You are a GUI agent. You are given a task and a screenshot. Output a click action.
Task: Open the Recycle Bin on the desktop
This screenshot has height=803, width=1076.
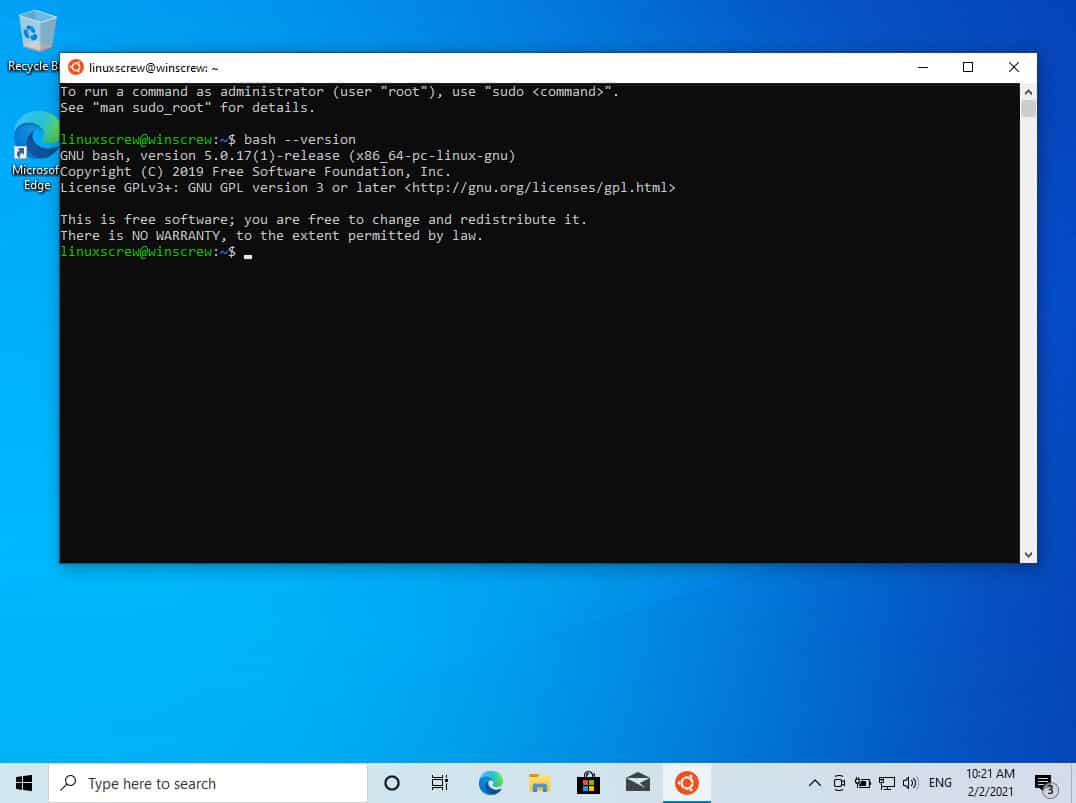pyautogui.click(x=33, y=30)
